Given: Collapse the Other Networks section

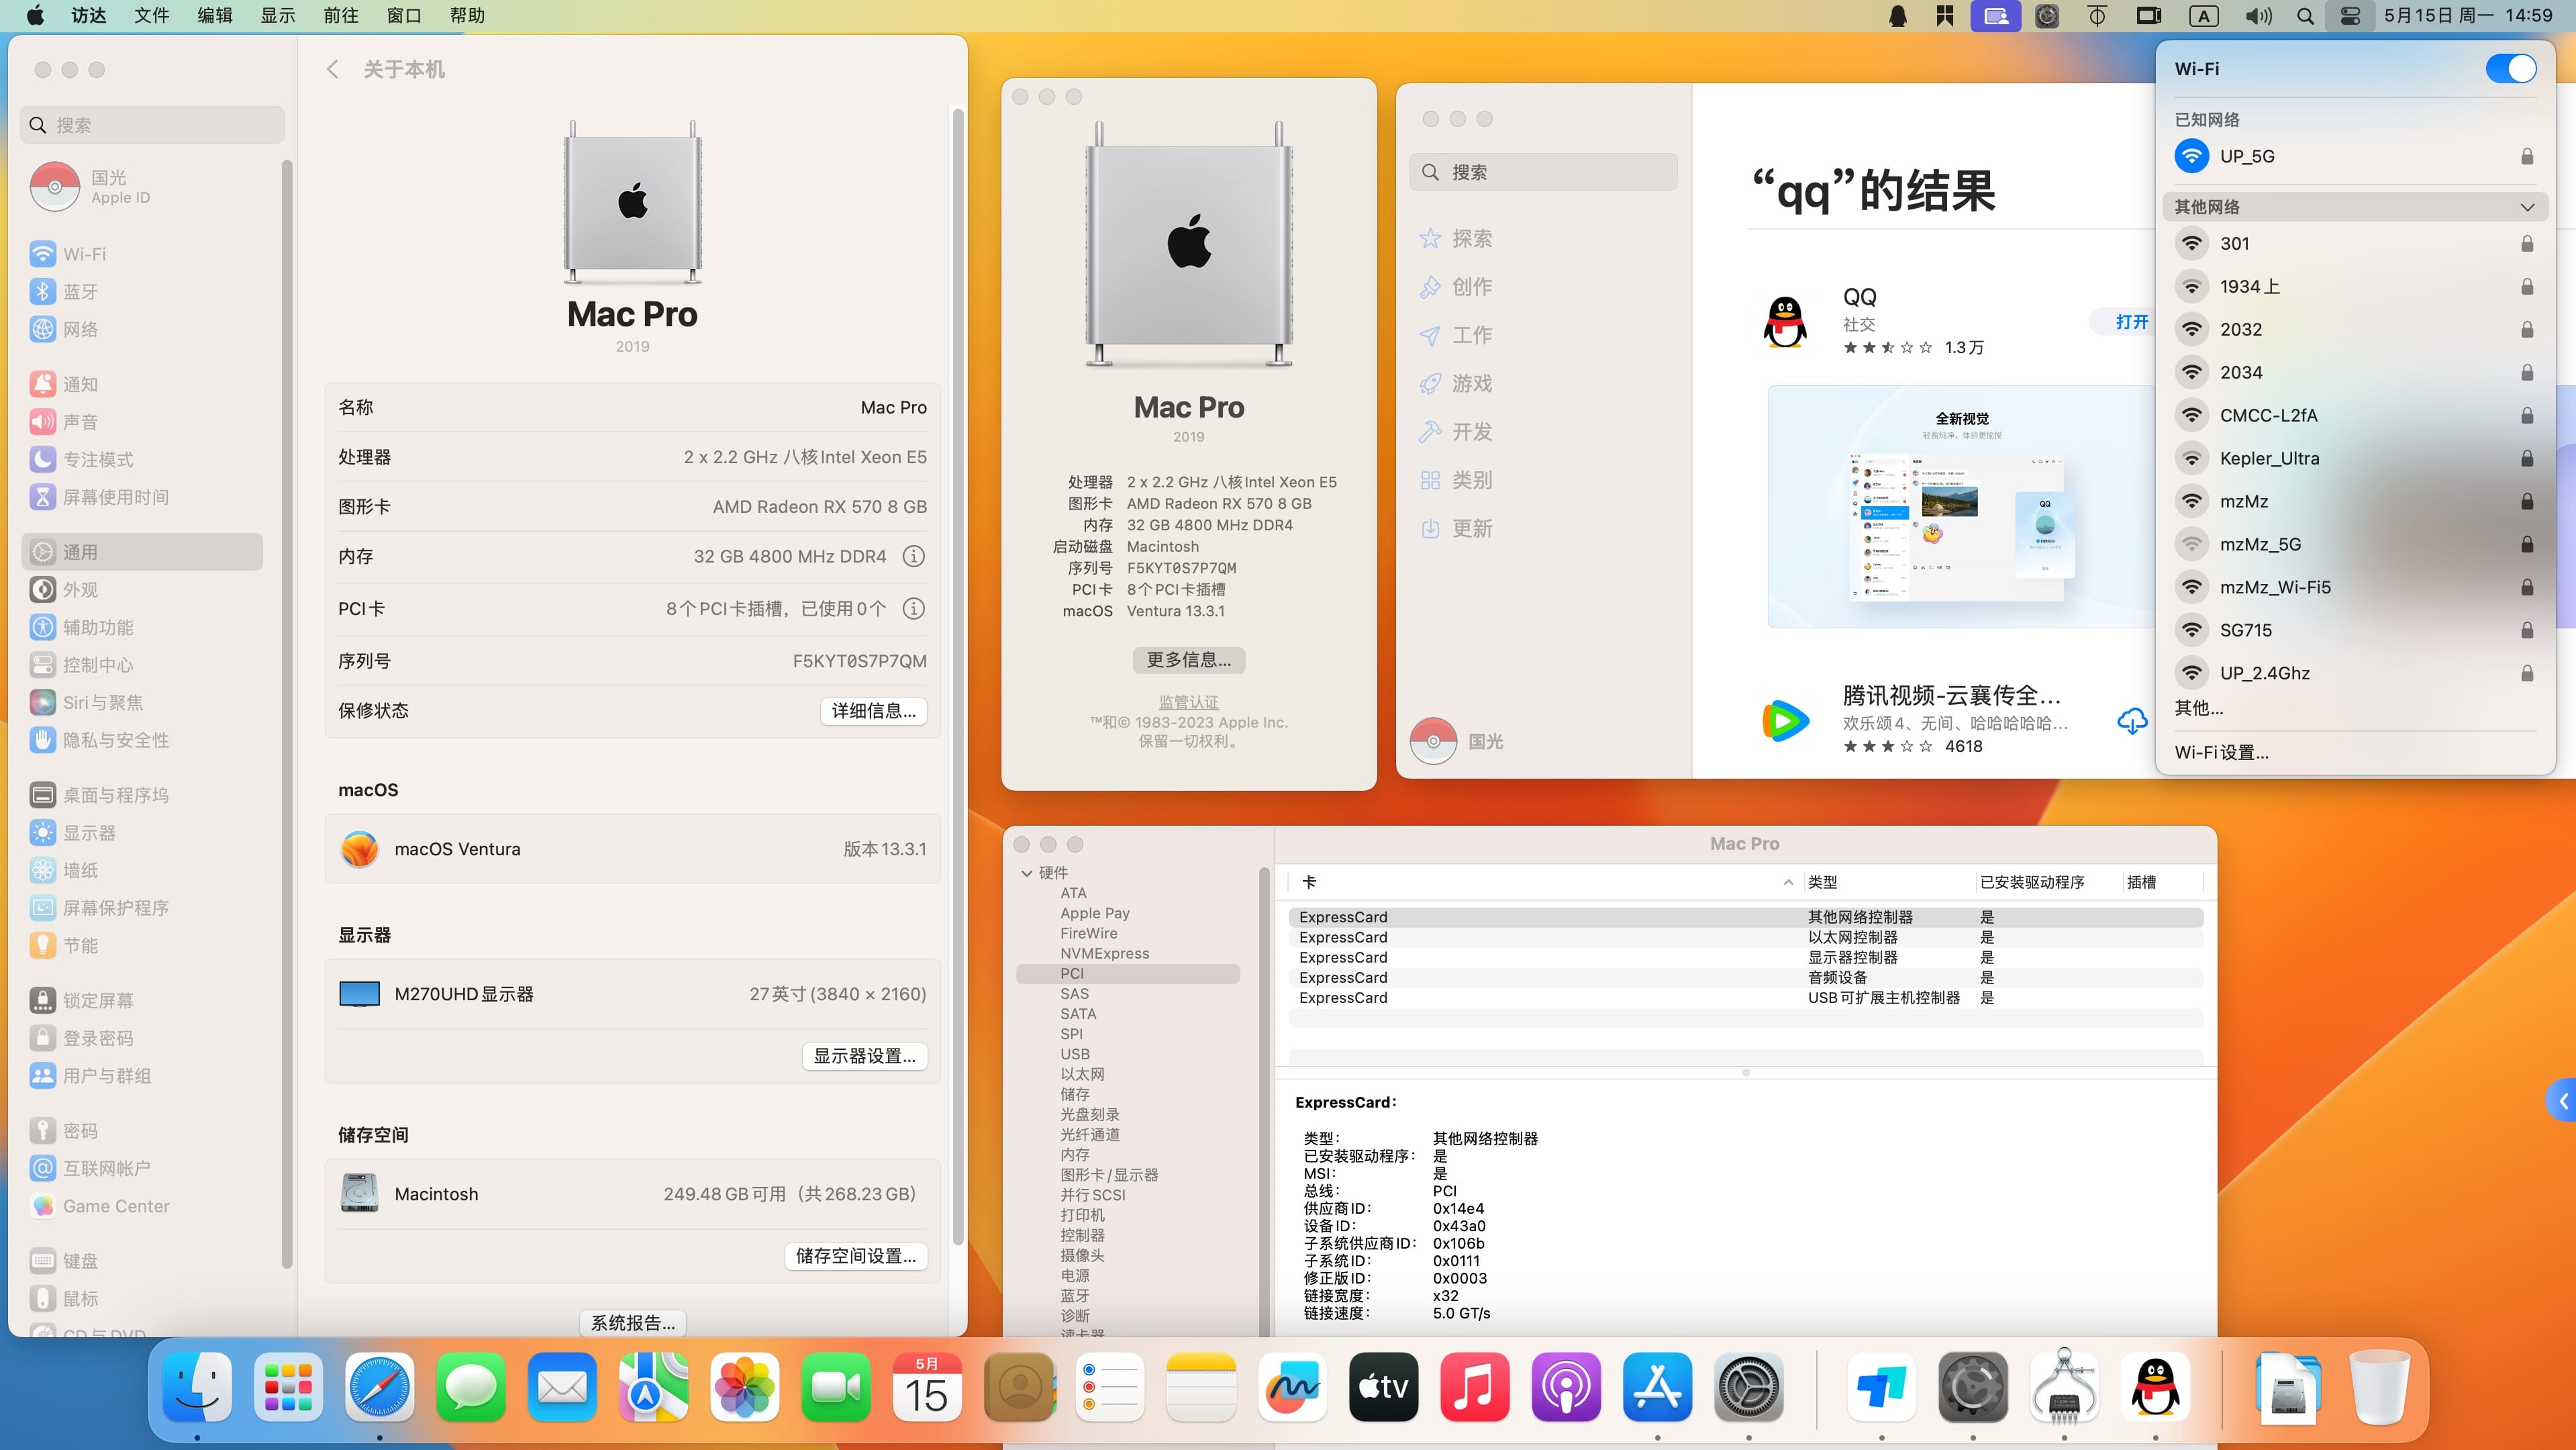Looking at the screenshot, I should pos(2527,207).
